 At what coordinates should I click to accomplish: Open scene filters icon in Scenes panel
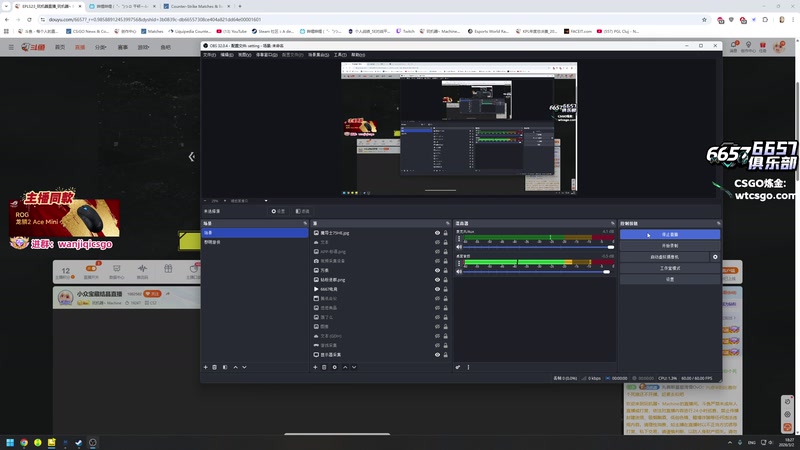[225, 367]
